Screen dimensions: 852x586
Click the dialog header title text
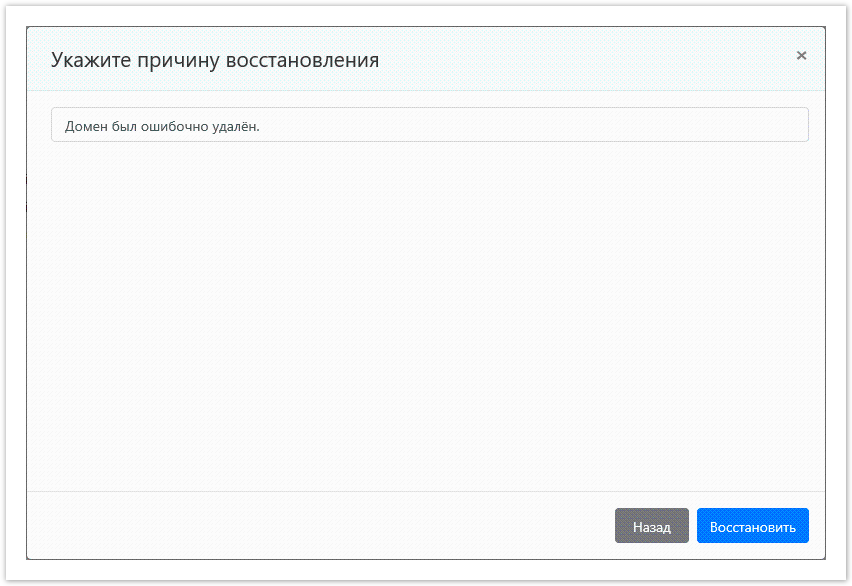[216, 60]
